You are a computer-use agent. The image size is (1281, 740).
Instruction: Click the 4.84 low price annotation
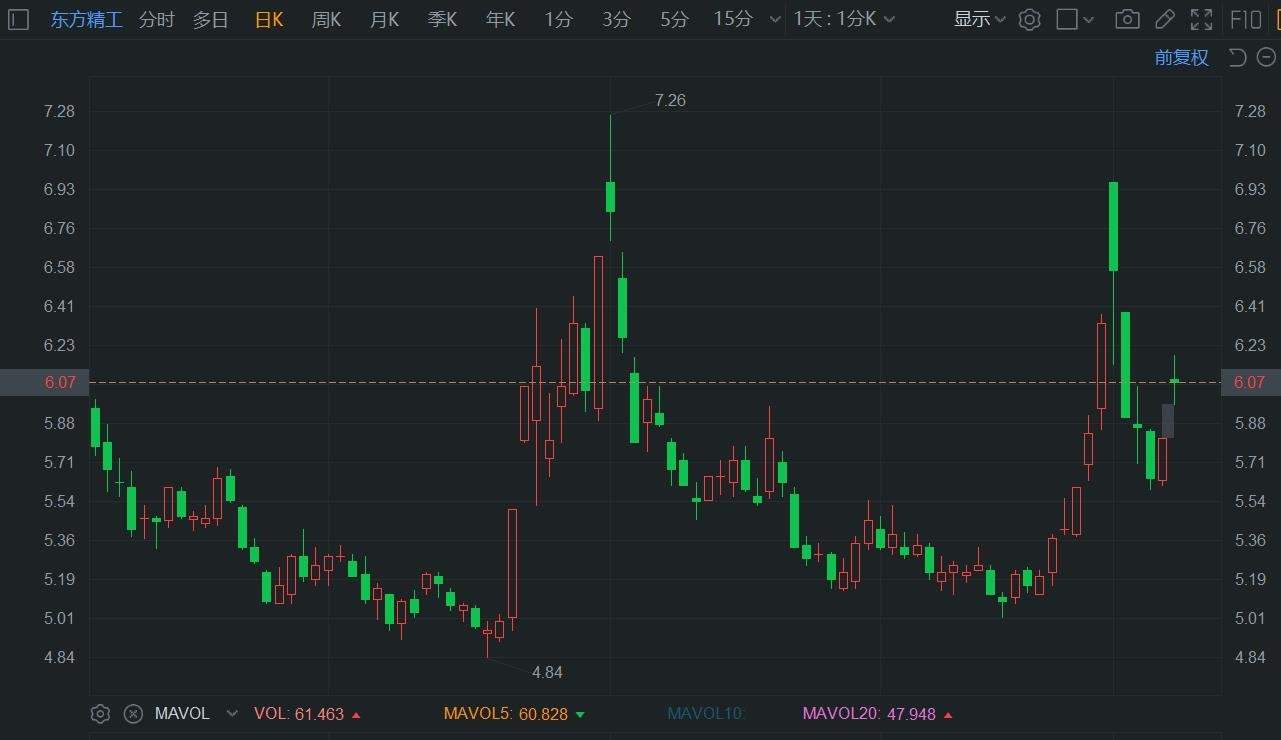(547, 672)
